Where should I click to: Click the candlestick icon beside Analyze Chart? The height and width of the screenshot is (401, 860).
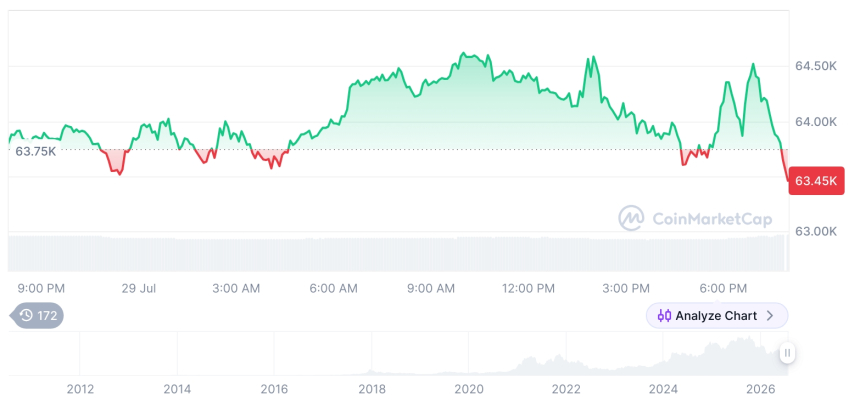(x=664, y=316)
